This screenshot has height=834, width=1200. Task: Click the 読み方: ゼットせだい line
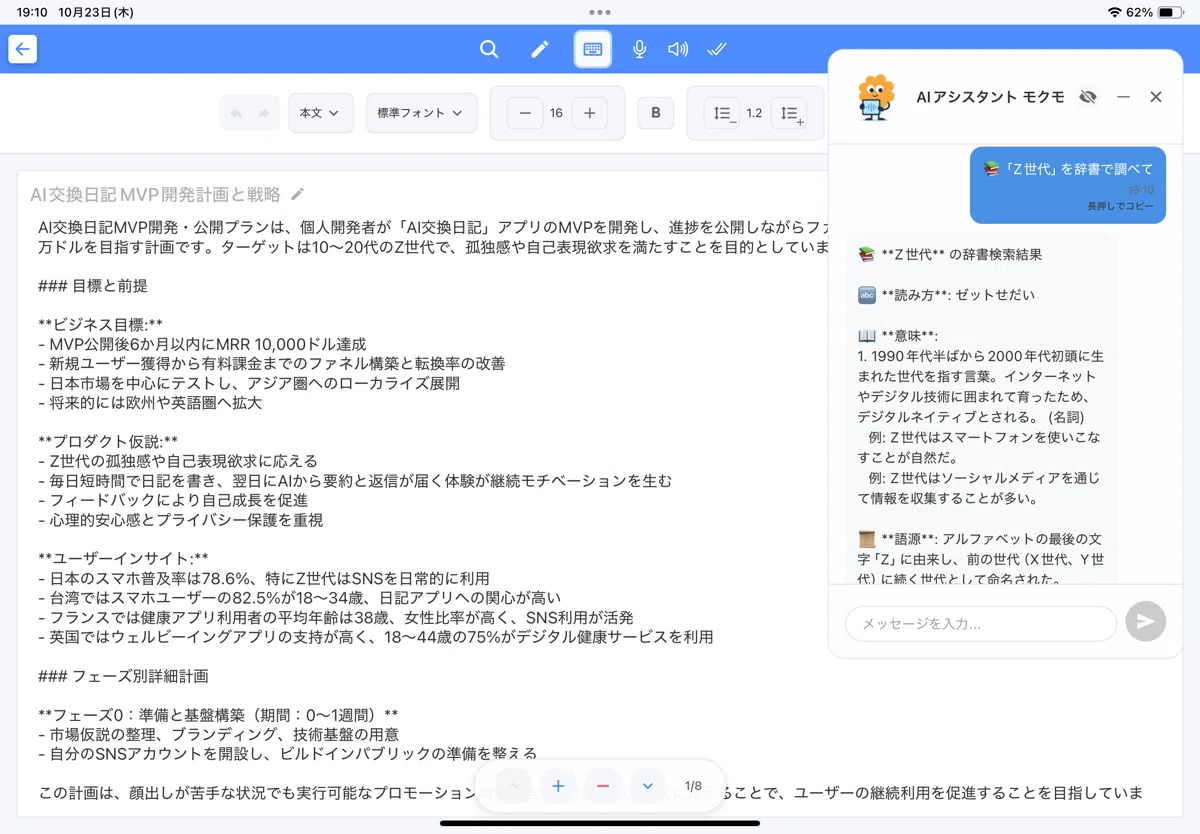[946, 295]
